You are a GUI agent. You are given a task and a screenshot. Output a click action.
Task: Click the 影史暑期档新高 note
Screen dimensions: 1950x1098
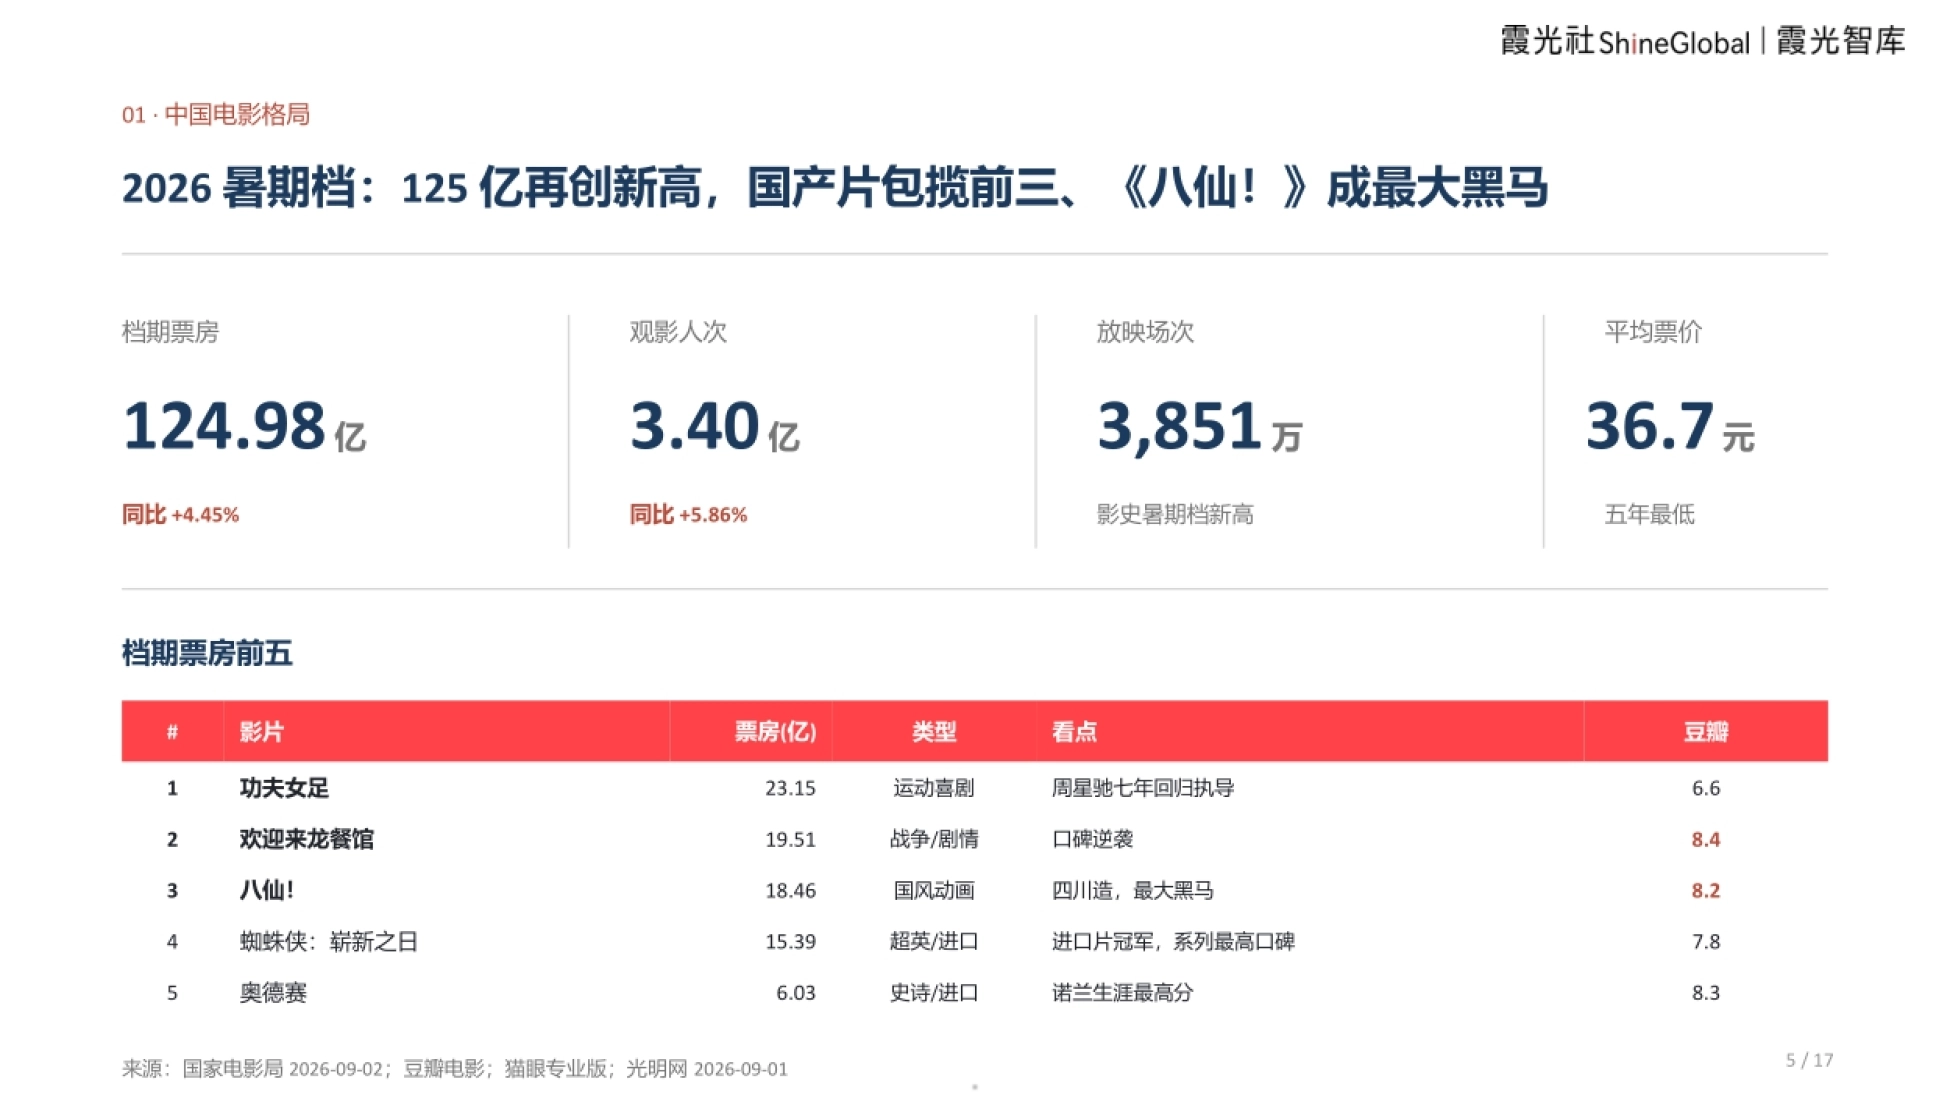[x=1175, y=515]
